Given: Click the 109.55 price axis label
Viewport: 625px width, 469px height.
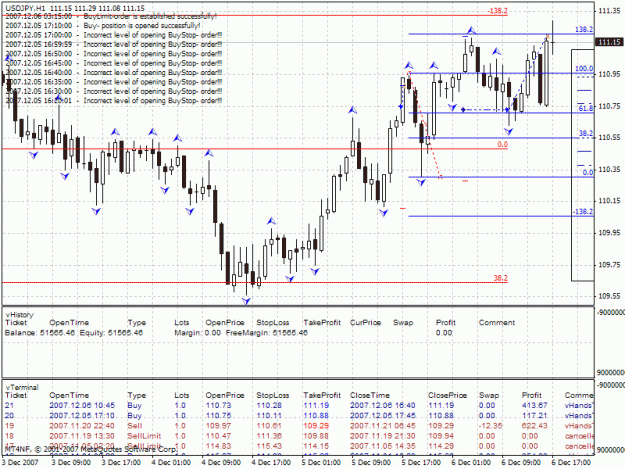Looking at the screenshot, I should click(609, 296).
